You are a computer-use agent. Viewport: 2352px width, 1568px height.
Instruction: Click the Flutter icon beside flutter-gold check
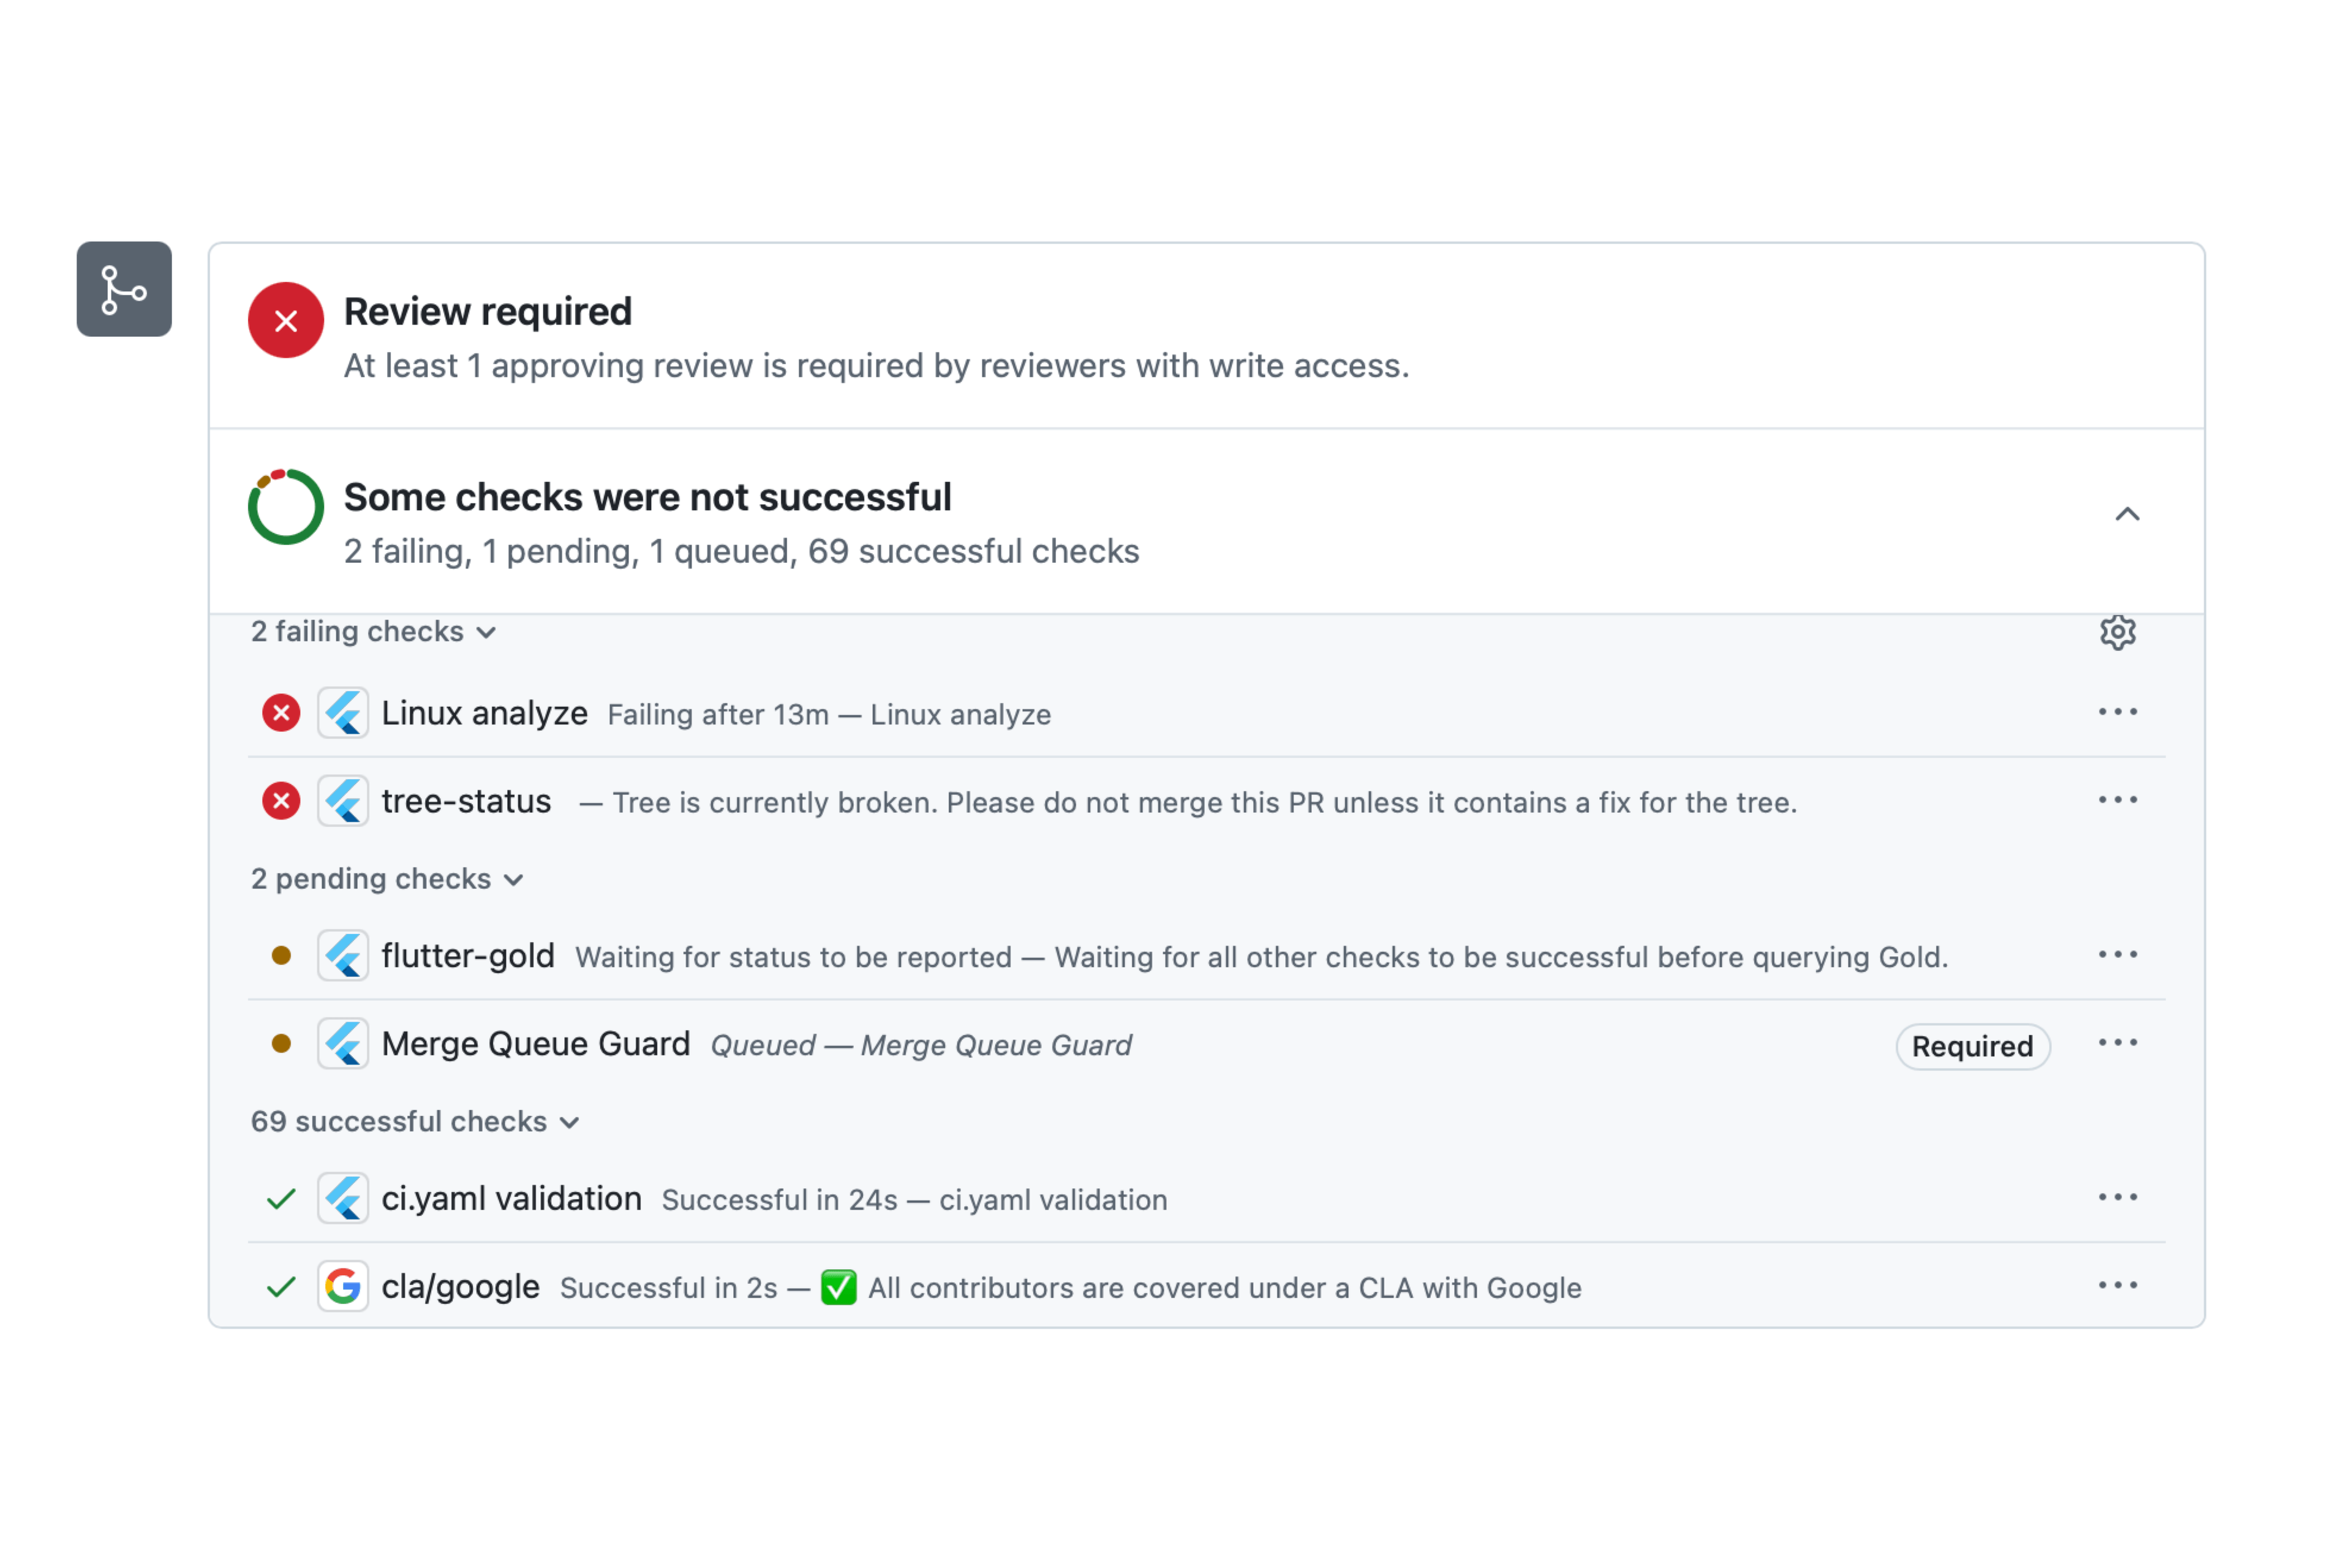click(x=343, y=956)
